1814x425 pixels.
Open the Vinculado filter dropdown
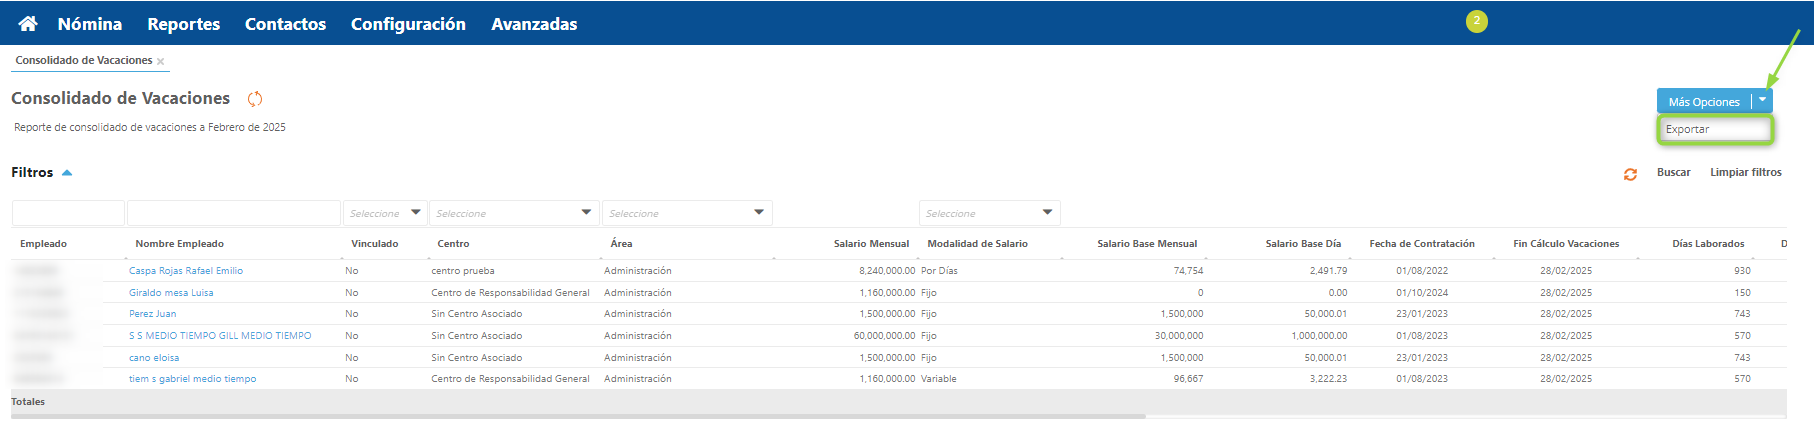[385, 213]
